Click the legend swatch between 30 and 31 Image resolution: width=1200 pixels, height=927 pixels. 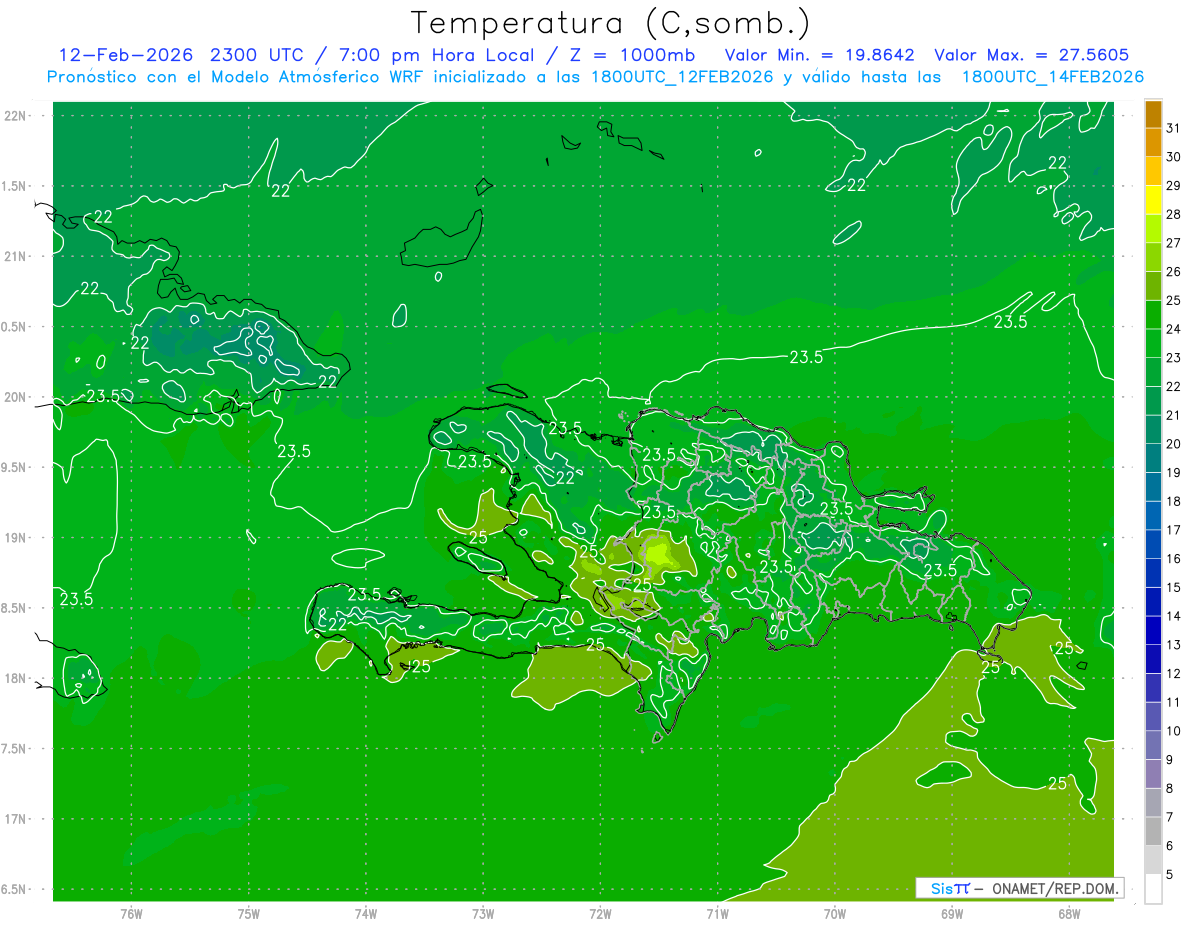coord(1153,143)
